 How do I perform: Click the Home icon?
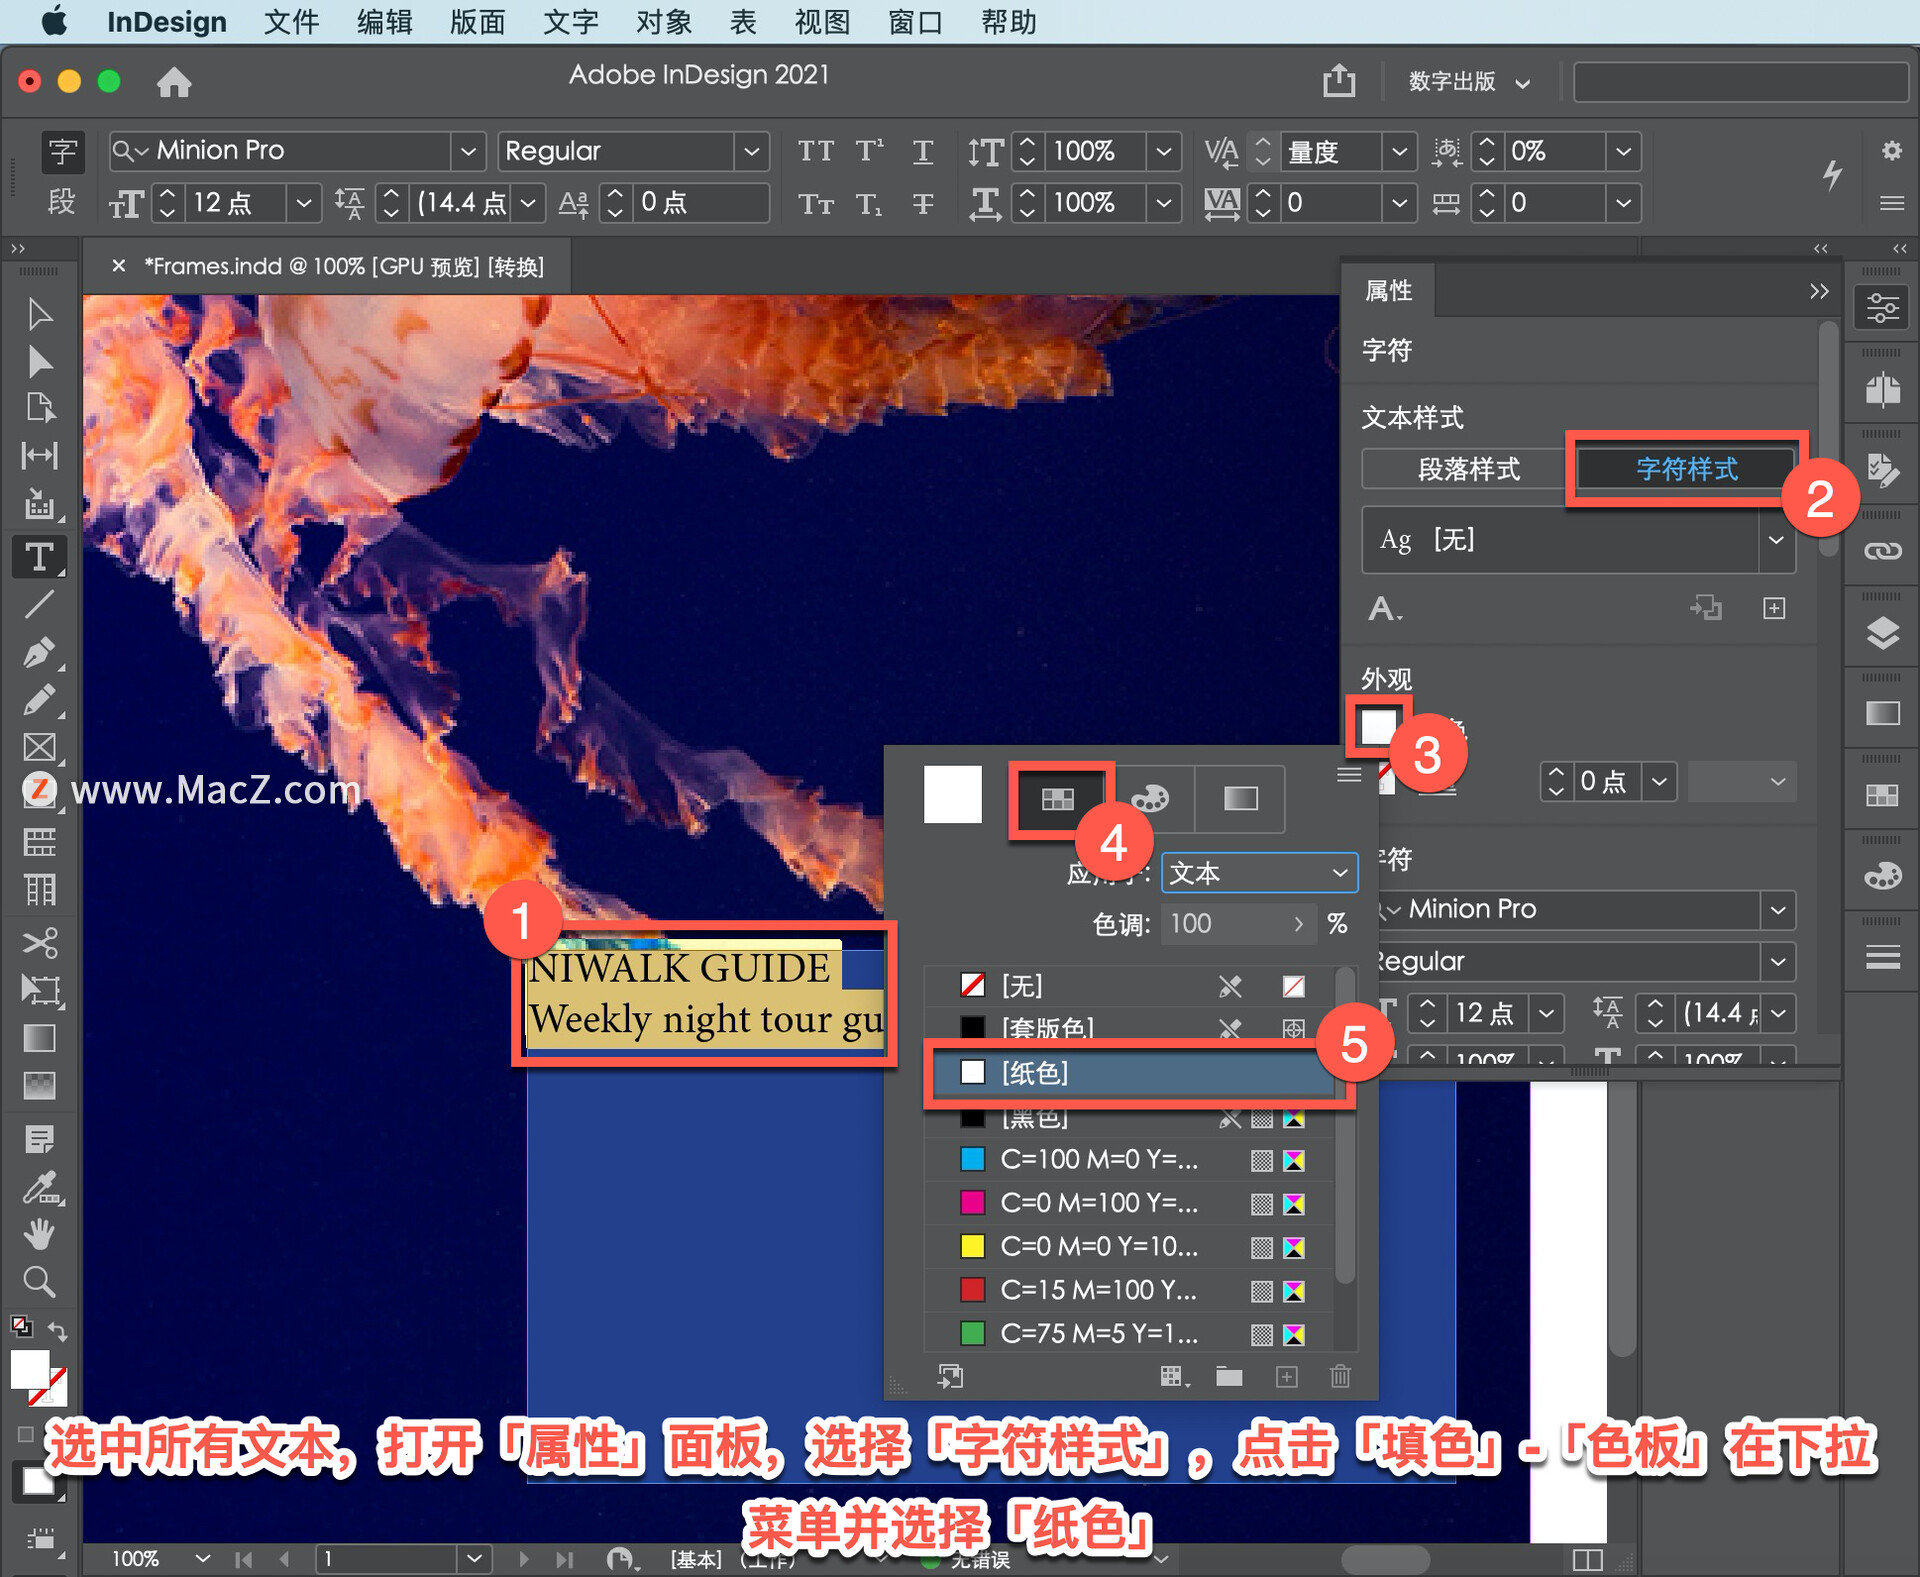(174, 81)
